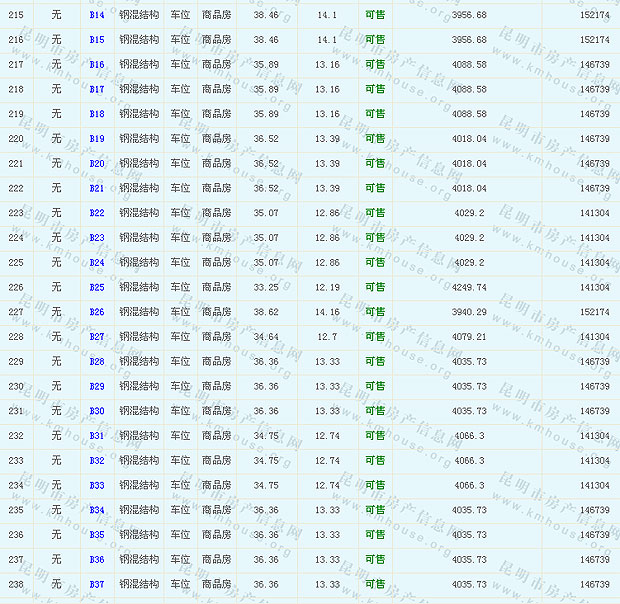
Task: Open the B19 parking space link
Action: [x=97, y=139]
